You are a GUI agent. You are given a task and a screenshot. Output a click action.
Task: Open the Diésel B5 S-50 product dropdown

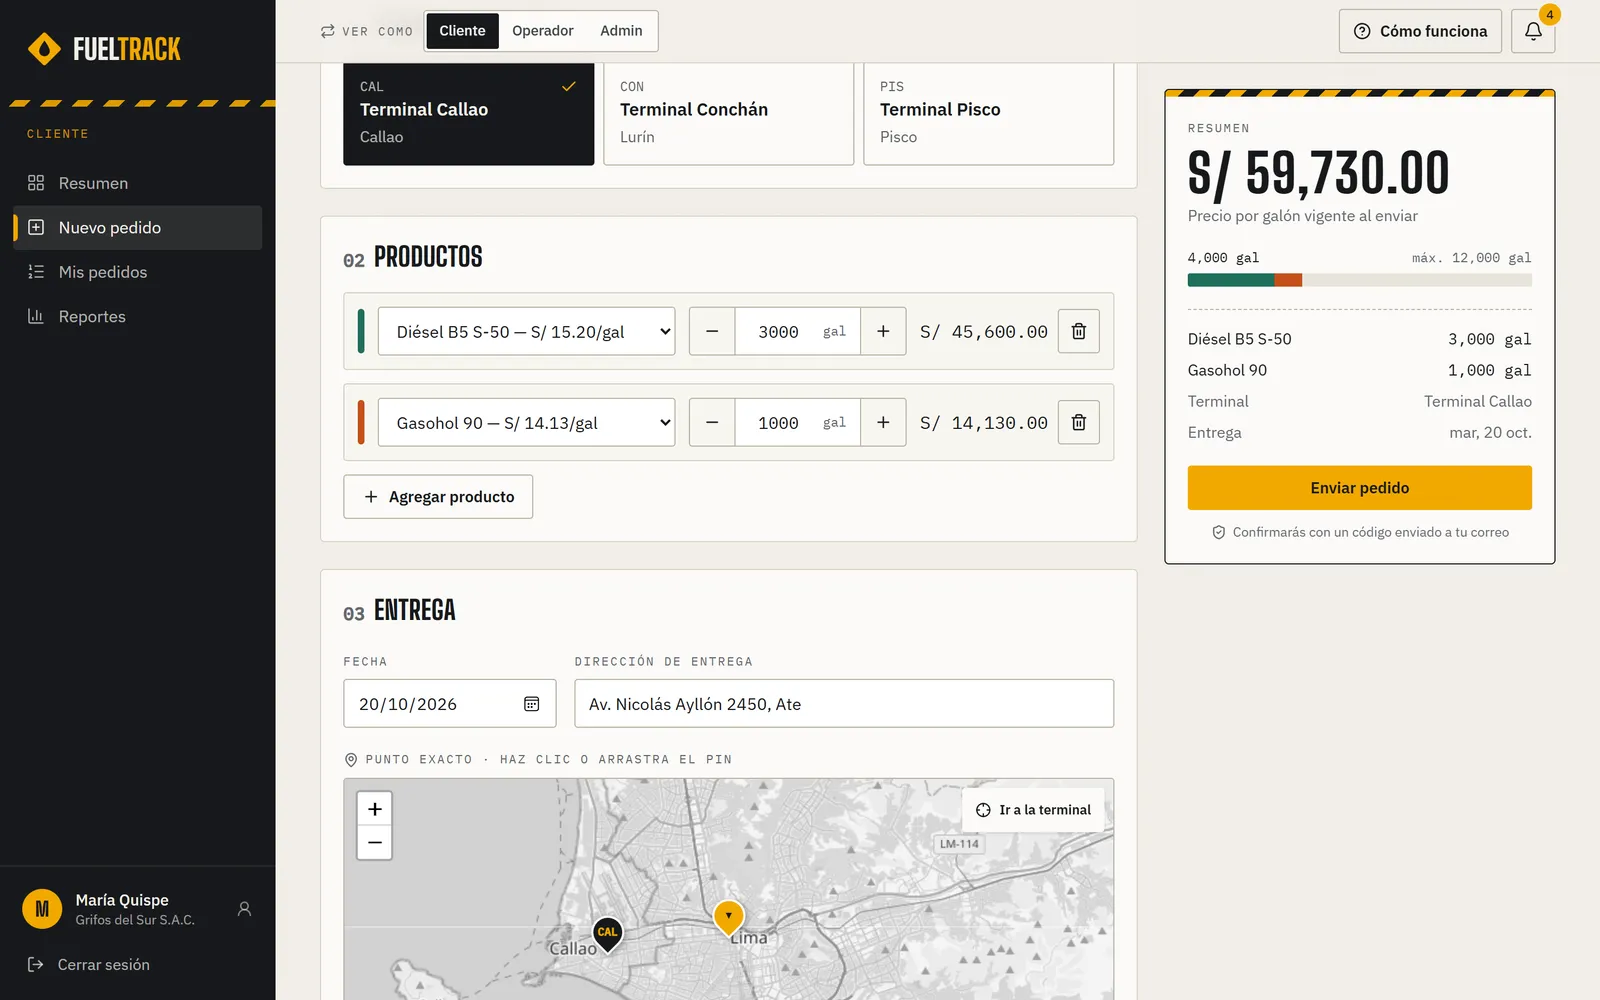point(526,331)
